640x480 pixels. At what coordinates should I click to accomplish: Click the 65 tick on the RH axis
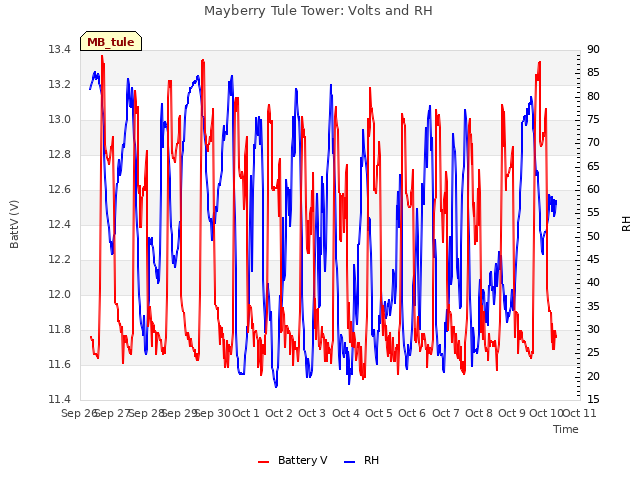[593, 167]
